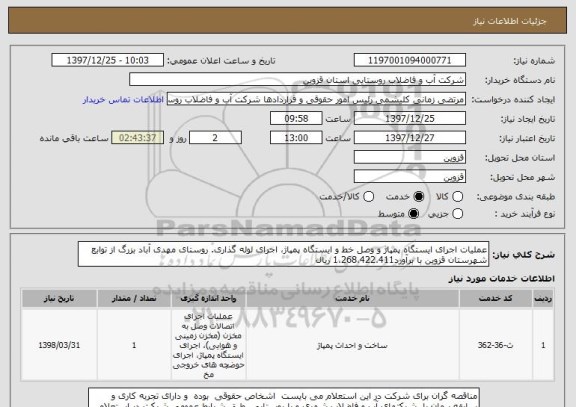Image resolution: width=576 pixels, height=407 pixels.
Task: Click the ردیف column header
Action: pyautogui.click(x=543, y=299)
